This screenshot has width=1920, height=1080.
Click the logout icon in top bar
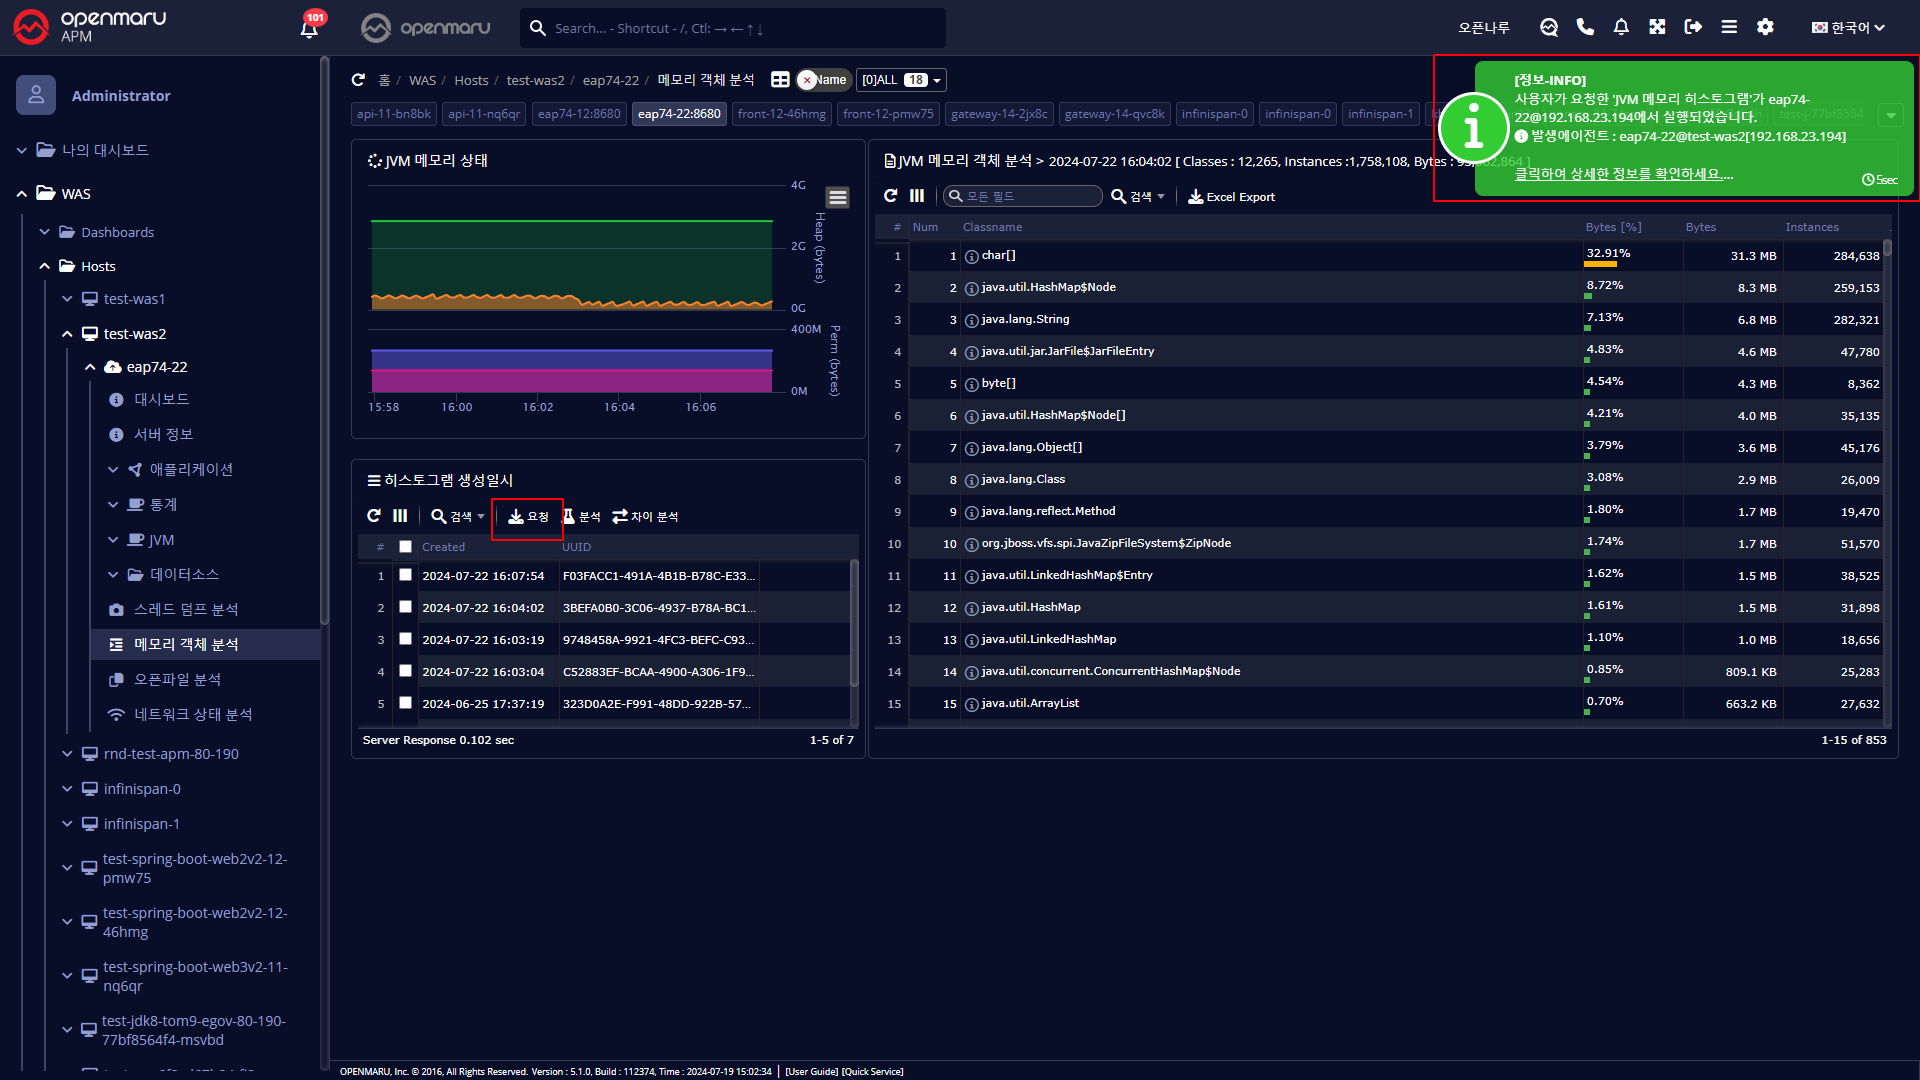(x=1693, y=27)
